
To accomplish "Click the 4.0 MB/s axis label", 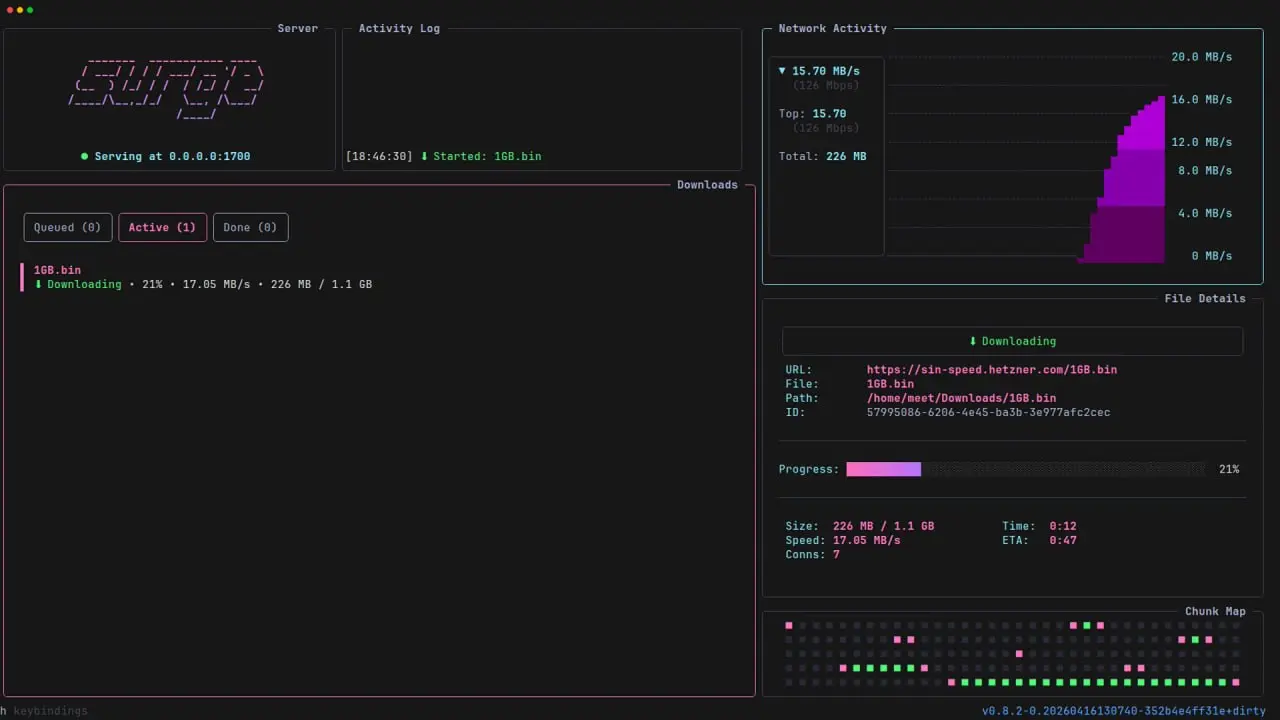I will (x=1204, y=213).
